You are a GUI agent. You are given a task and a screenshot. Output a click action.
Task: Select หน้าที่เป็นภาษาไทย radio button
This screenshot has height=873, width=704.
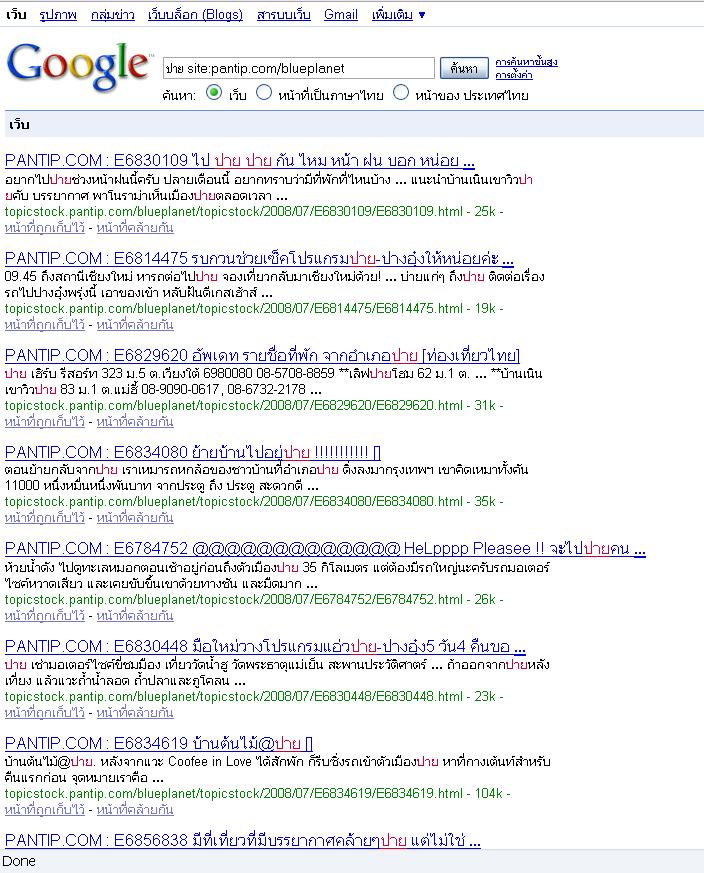[264, 92]
